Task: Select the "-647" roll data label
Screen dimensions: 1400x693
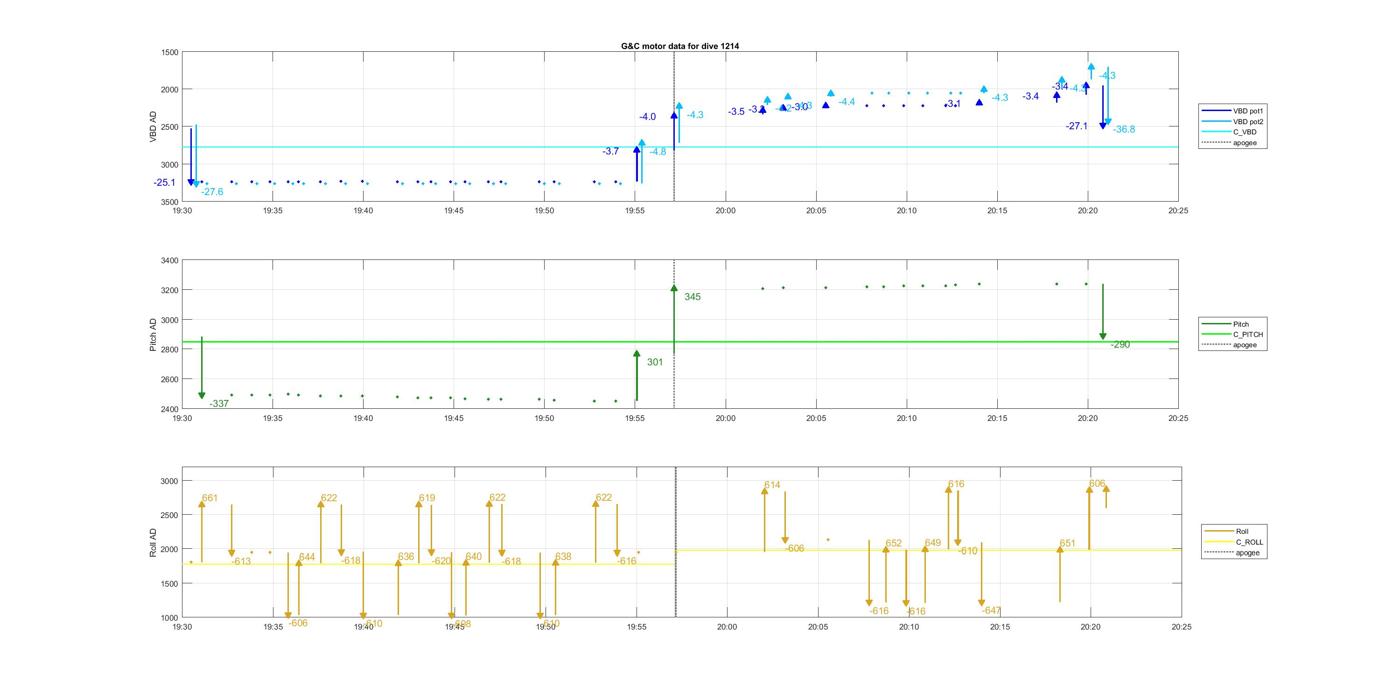Action: pos(991,610)
